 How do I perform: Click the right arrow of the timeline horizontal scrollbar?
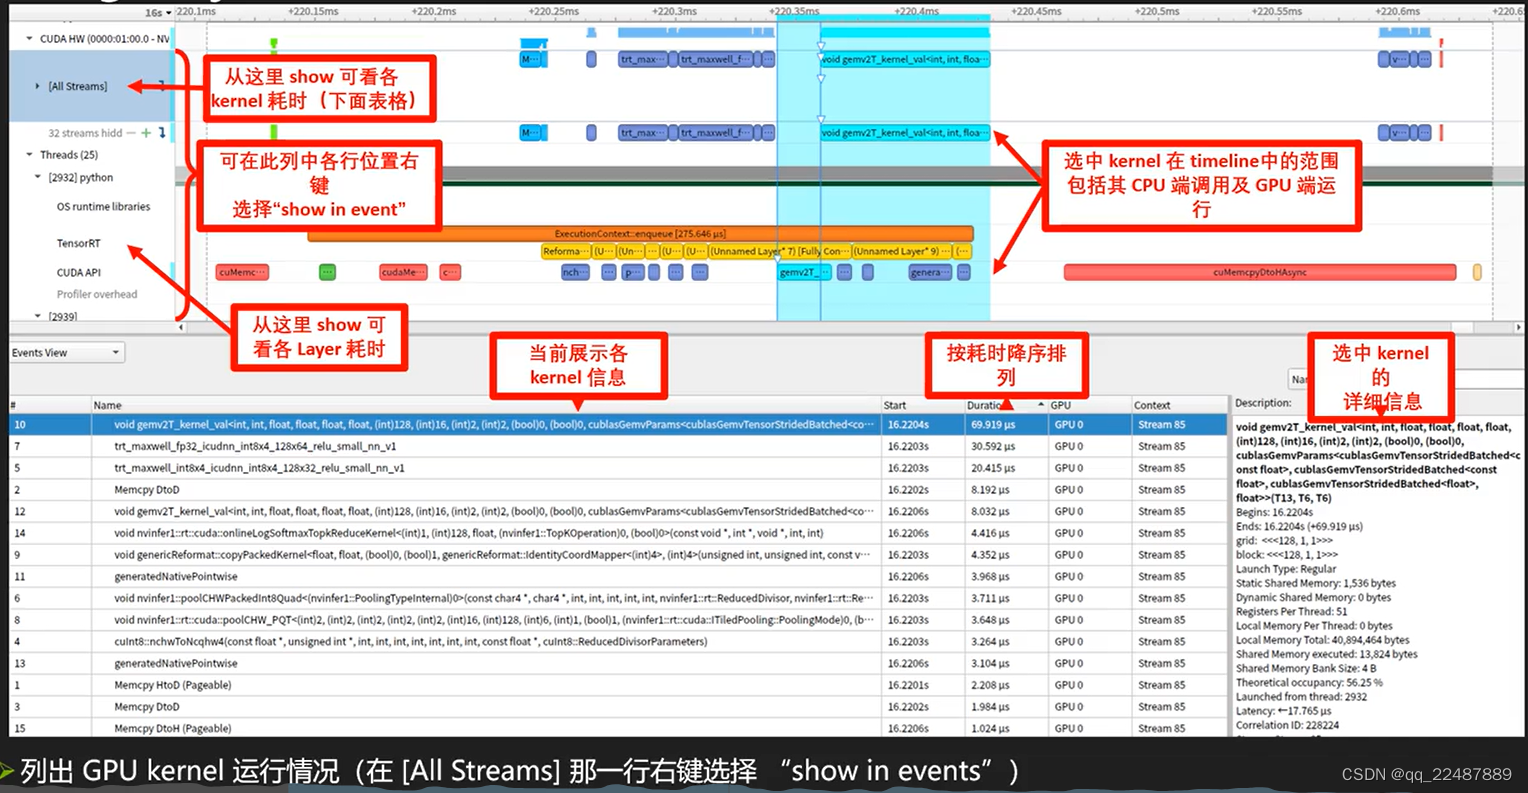pyautogui.click(x=1518, y=327)
